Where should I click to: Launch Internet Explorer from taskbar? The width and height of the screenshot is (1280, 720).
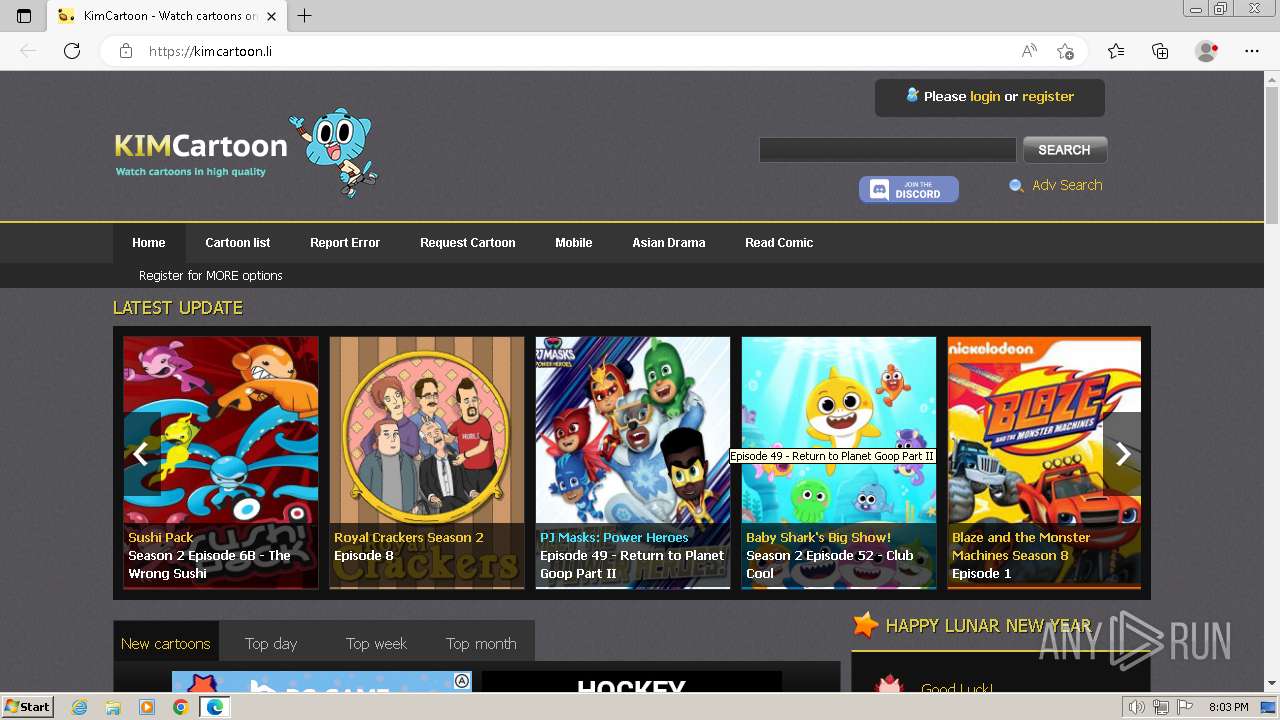[80, 707]
